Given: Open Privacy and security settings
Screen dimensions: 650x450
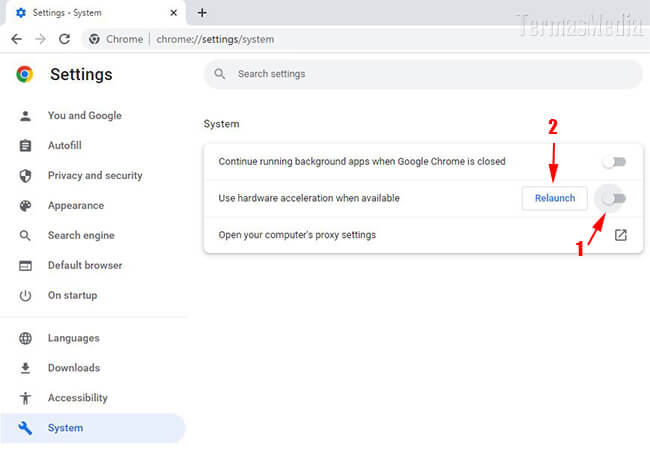Looking at the screenshot, I should [x=95, y=176].
